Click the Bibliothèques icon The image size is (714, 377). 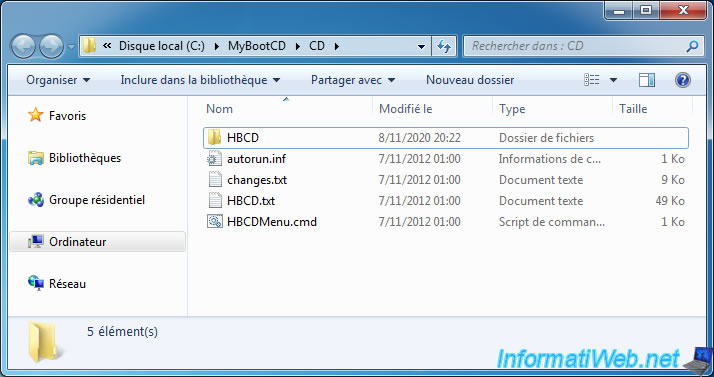pos(36,158)
